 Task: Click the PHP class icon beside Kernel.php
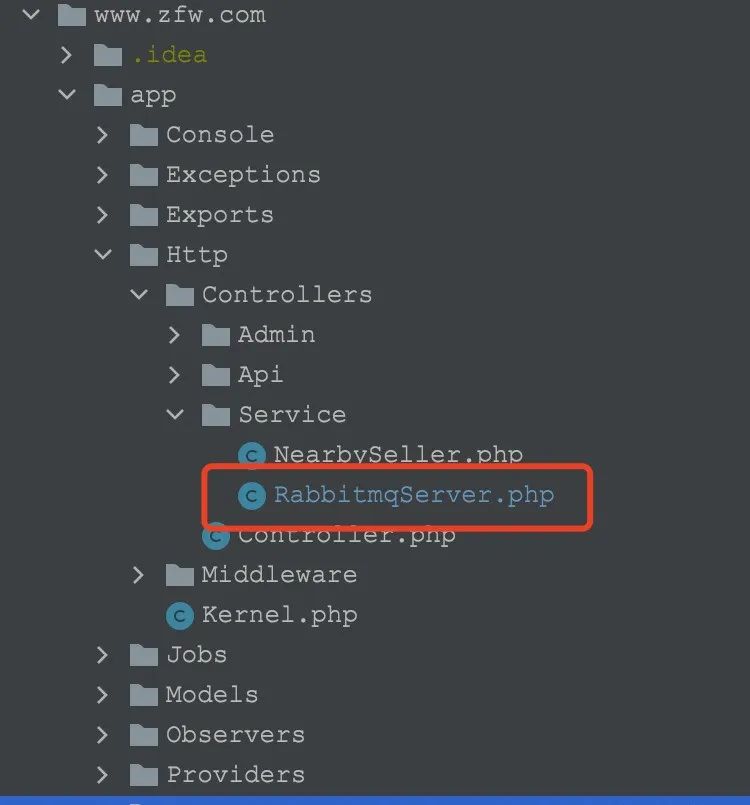click(179, 615)
